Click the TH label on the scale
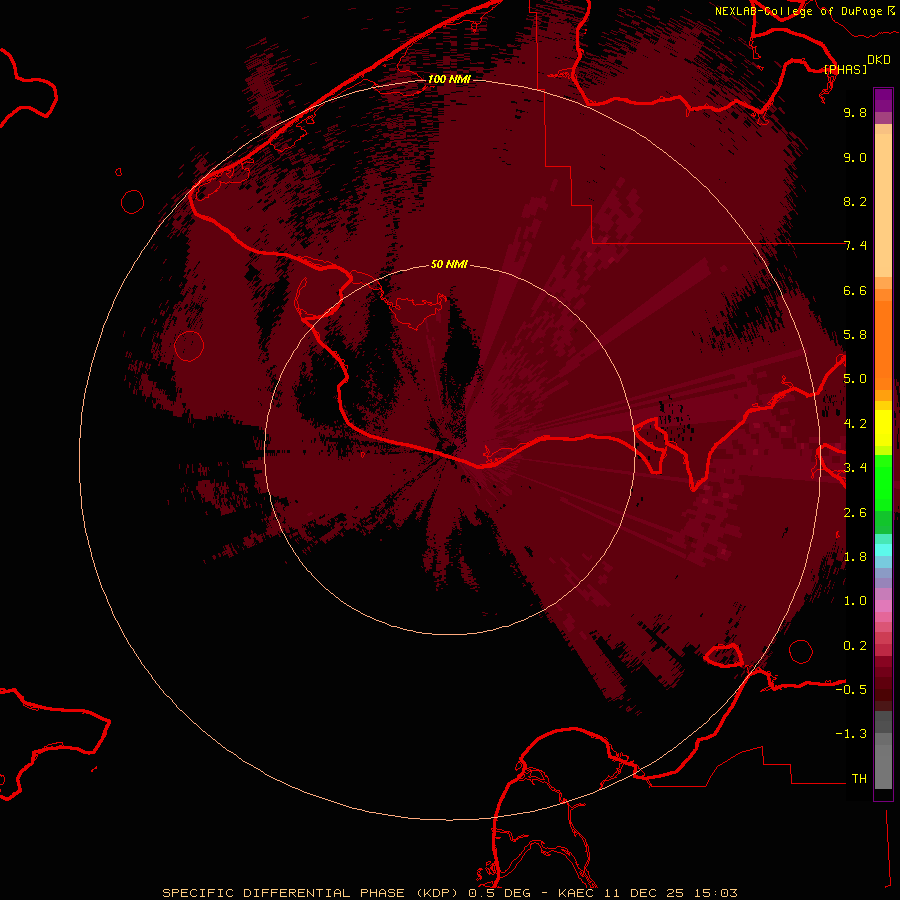This screenshot has width=900, height=900. [859, 779]
